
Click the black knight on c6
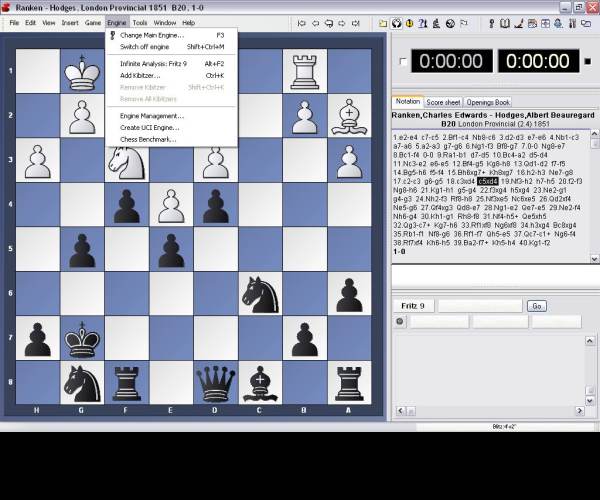tap(260, 293)
